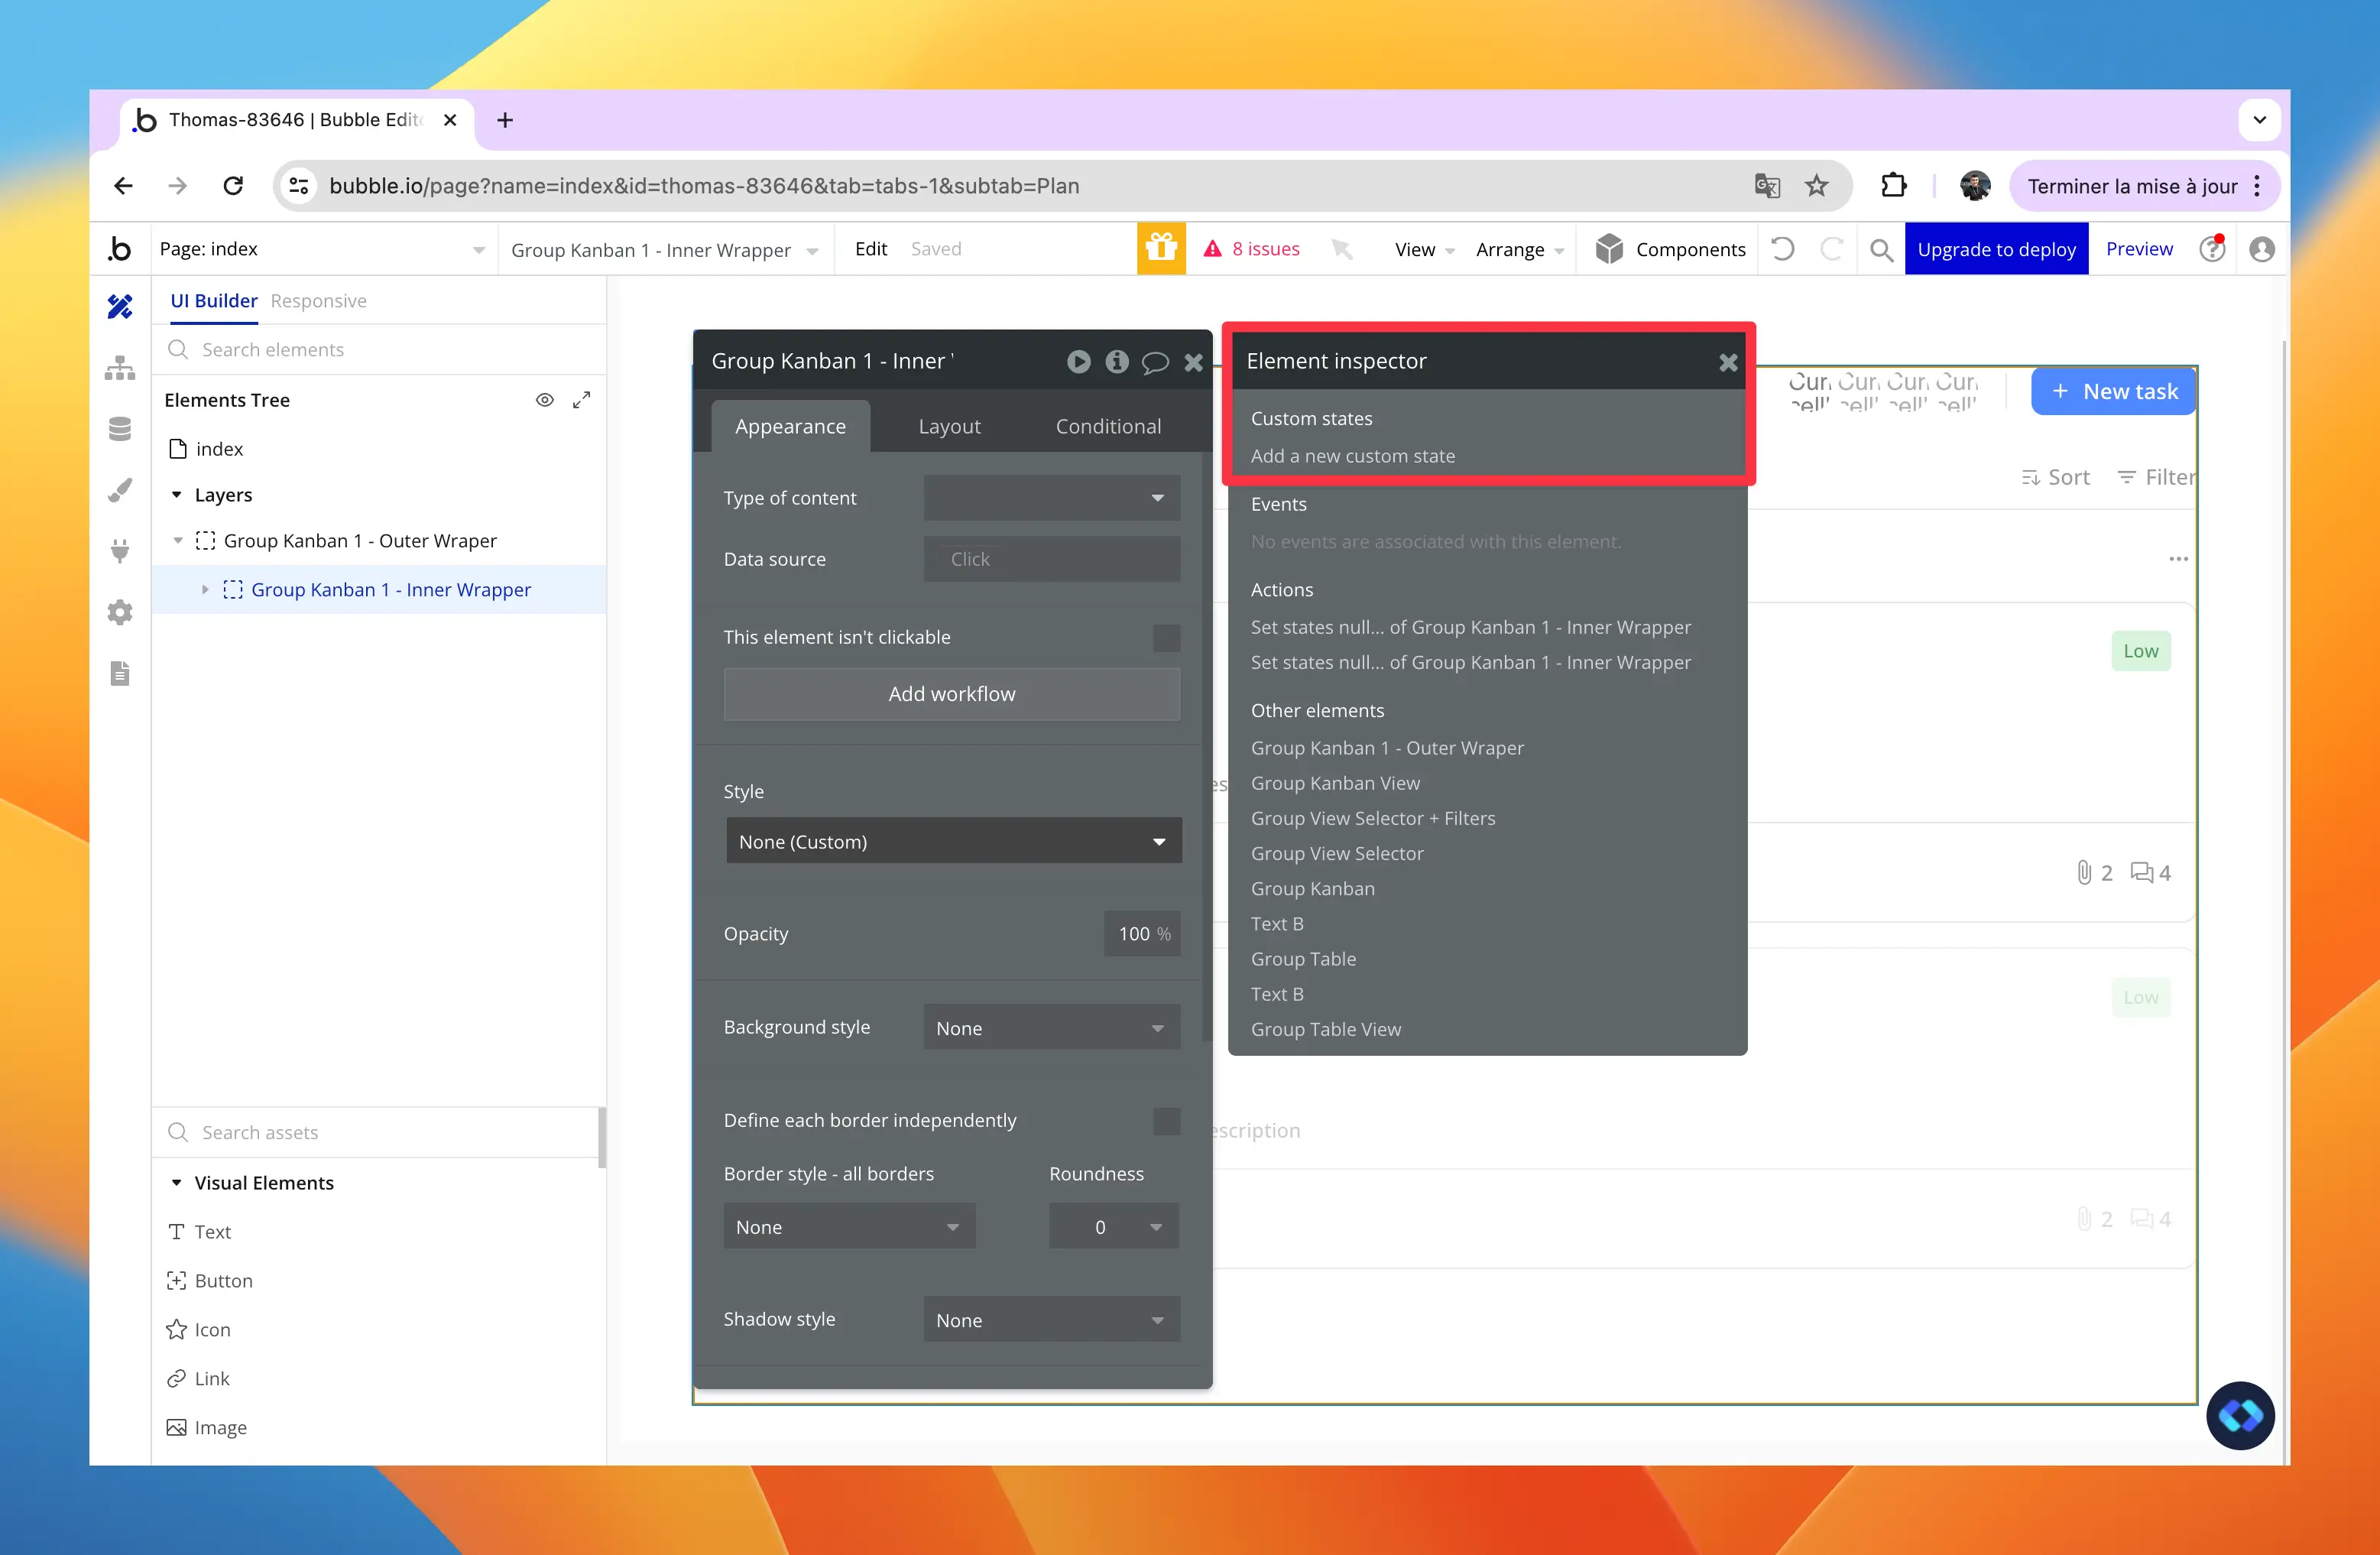This screenshot has width=2380, height=1555.
Task: Enable the 'This element isn't clickable' checkbox
Action: point(1166,638)
